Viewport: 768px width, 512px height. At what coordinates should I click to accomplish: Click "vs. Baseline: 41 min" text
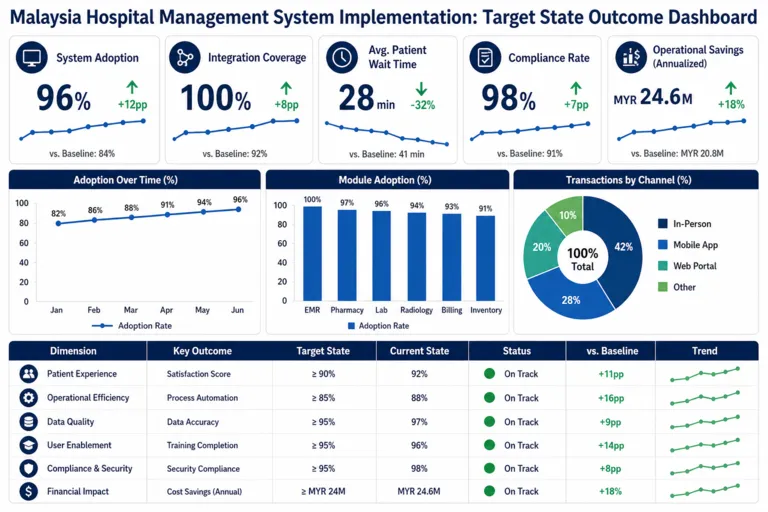click(387, 154)
